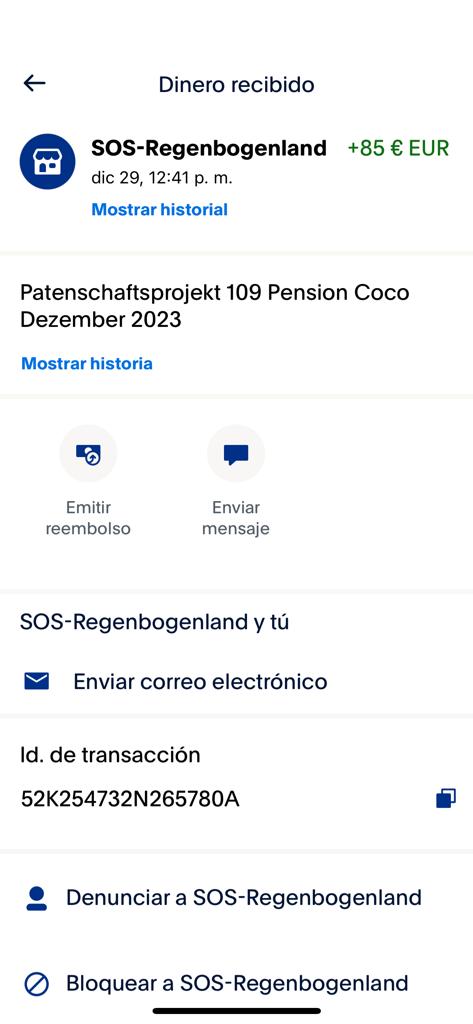Open the Mostrar historial link
This screenshot has width=473, height=1024.
pyautogui.click(x=159, y=210)
